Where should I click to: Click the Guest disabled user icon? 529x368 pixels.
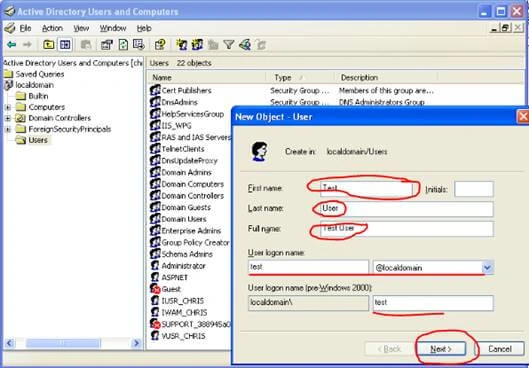click(155, 289)
